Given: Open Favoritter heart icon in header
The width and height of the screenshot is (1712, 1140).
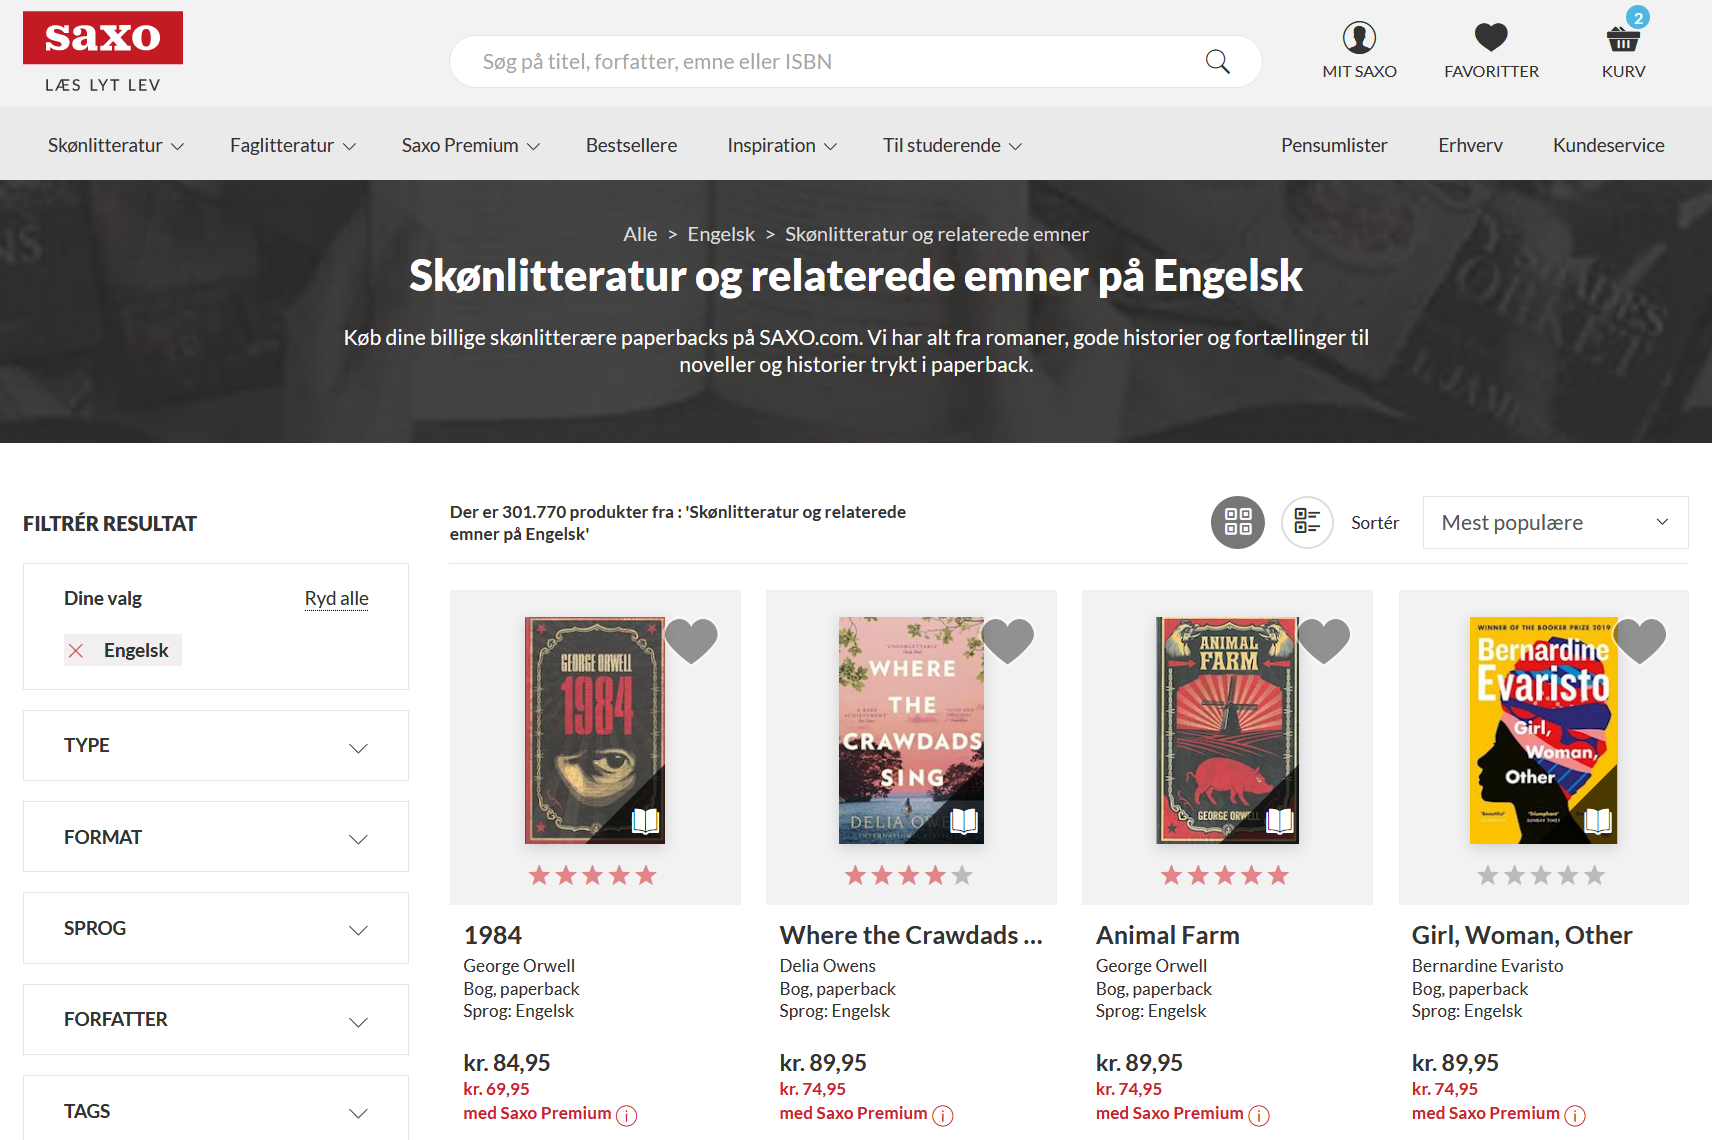Looking at the screenshot, I should coord(1491,38).
